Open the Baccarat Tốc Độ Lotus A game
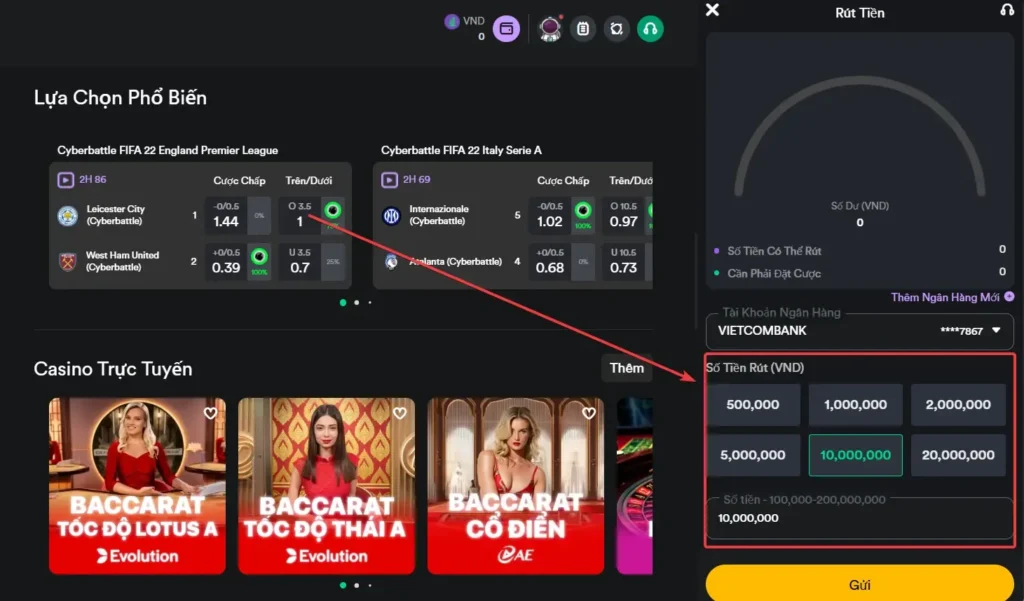Image resolution: width=1024 pixels, height=601 pixels. 137,486
